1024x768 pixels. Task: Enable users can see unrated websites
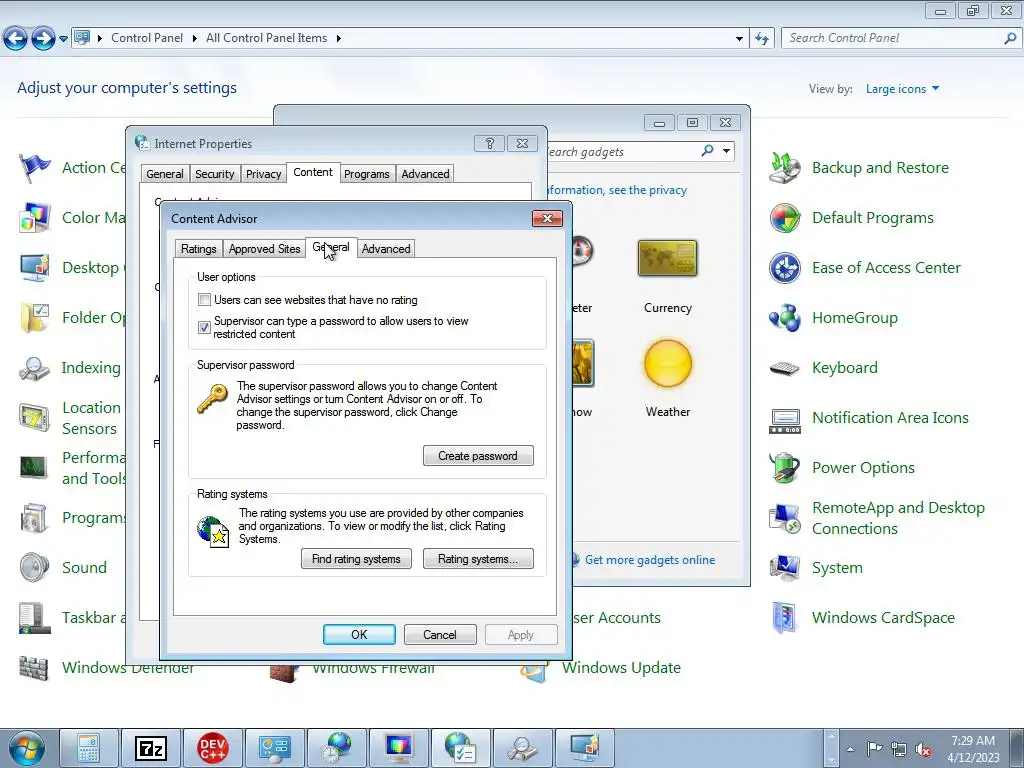[x=204, y=300]
